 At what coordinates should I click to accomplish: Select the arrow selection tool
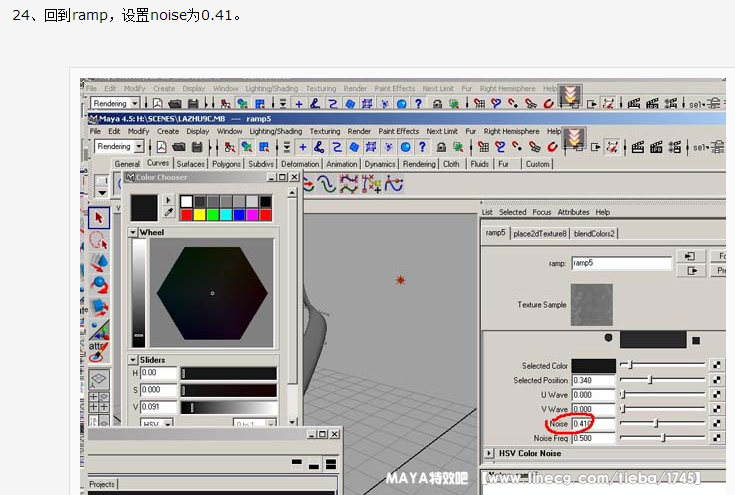(x=98, y=218)
